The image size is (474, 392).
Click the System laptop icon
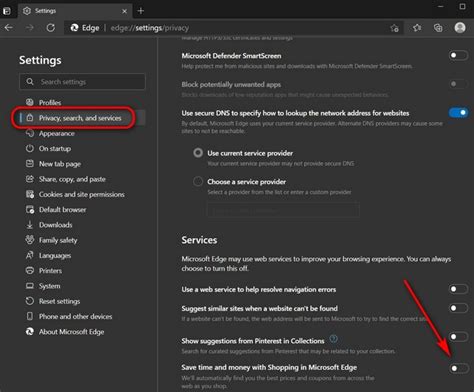pyautogui.click(x=30, y=286)
